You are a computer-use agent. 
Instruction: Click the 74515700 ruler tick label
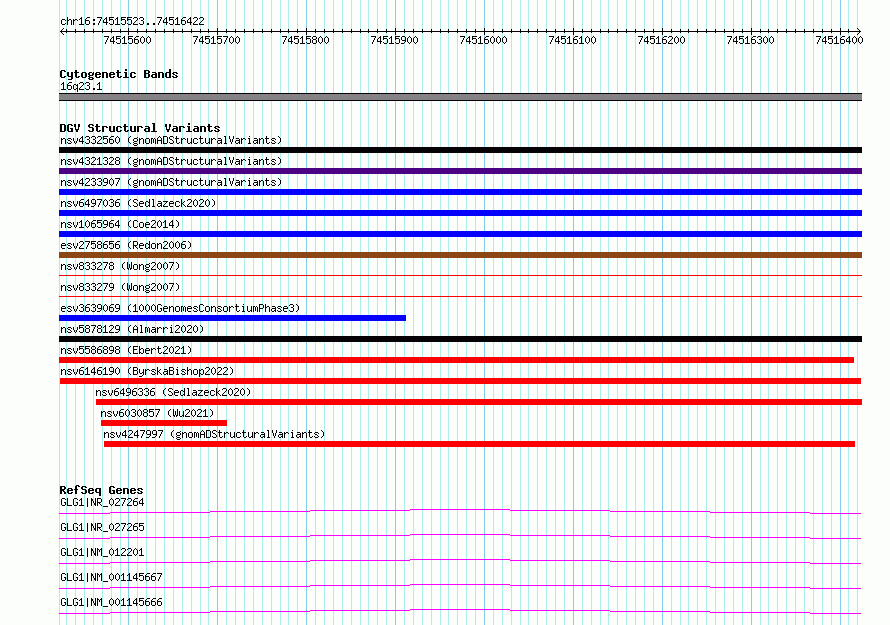[216, 40]
